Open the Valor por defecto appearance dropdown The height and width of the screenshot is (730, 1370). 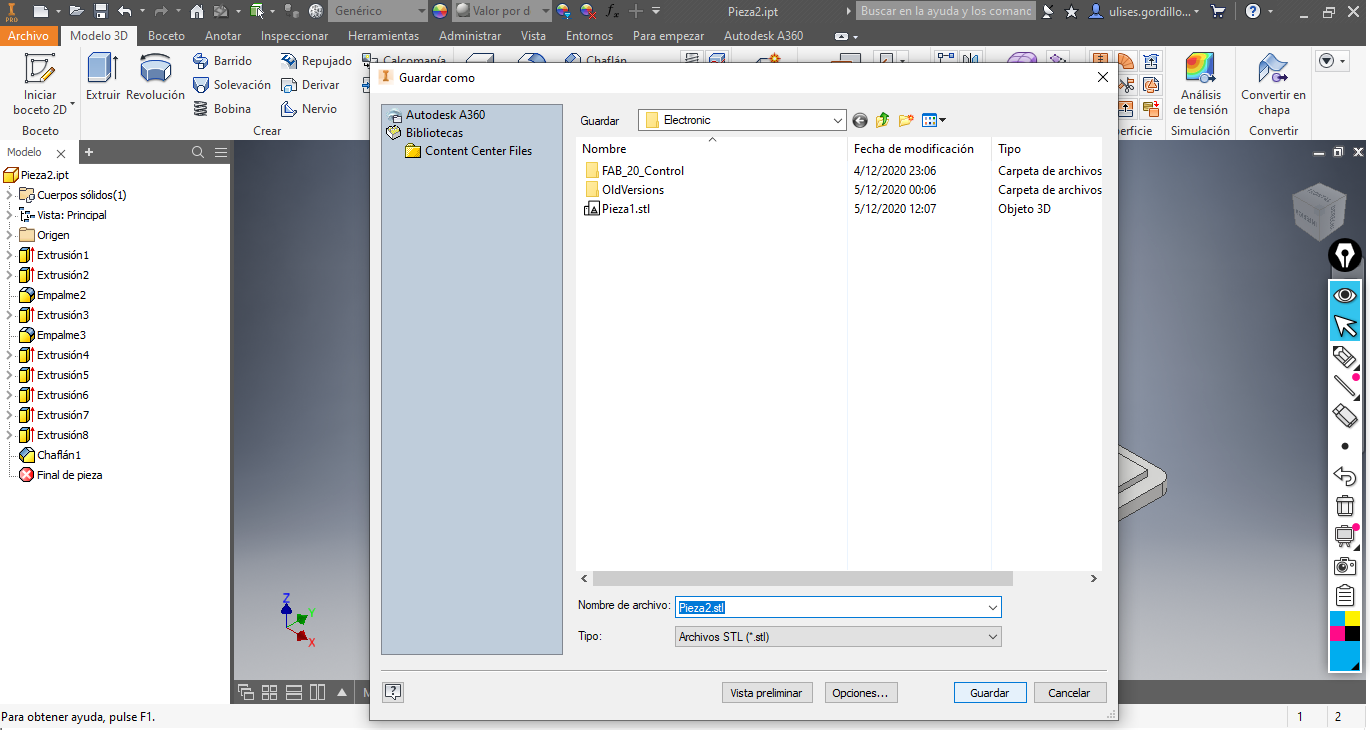(x=502, y=11)
